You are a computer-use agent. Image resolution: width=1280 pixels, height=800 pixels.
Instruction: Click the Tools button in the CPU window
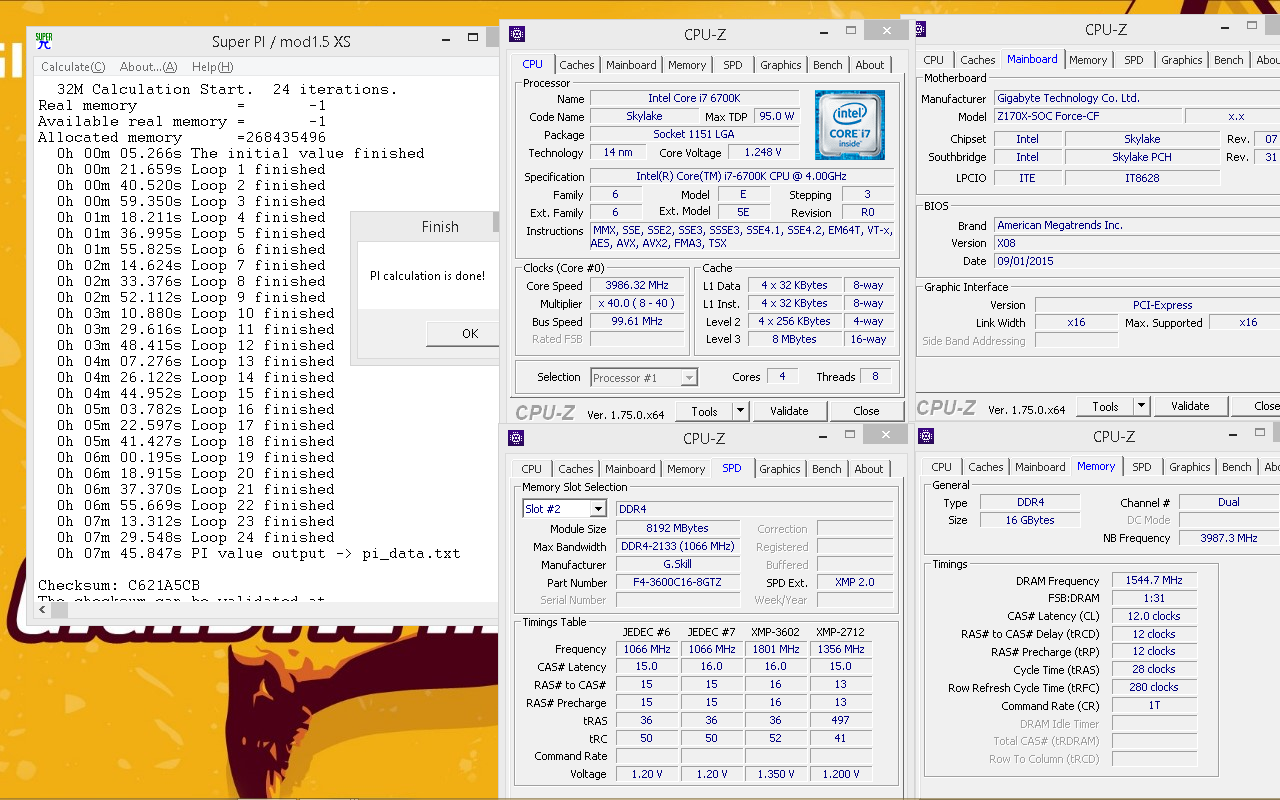(704, 411)
